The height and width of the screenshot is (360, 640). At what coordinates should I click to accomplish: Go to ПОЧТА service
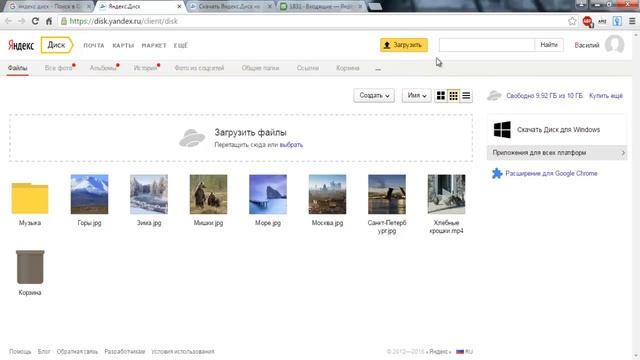pos(94,45)
